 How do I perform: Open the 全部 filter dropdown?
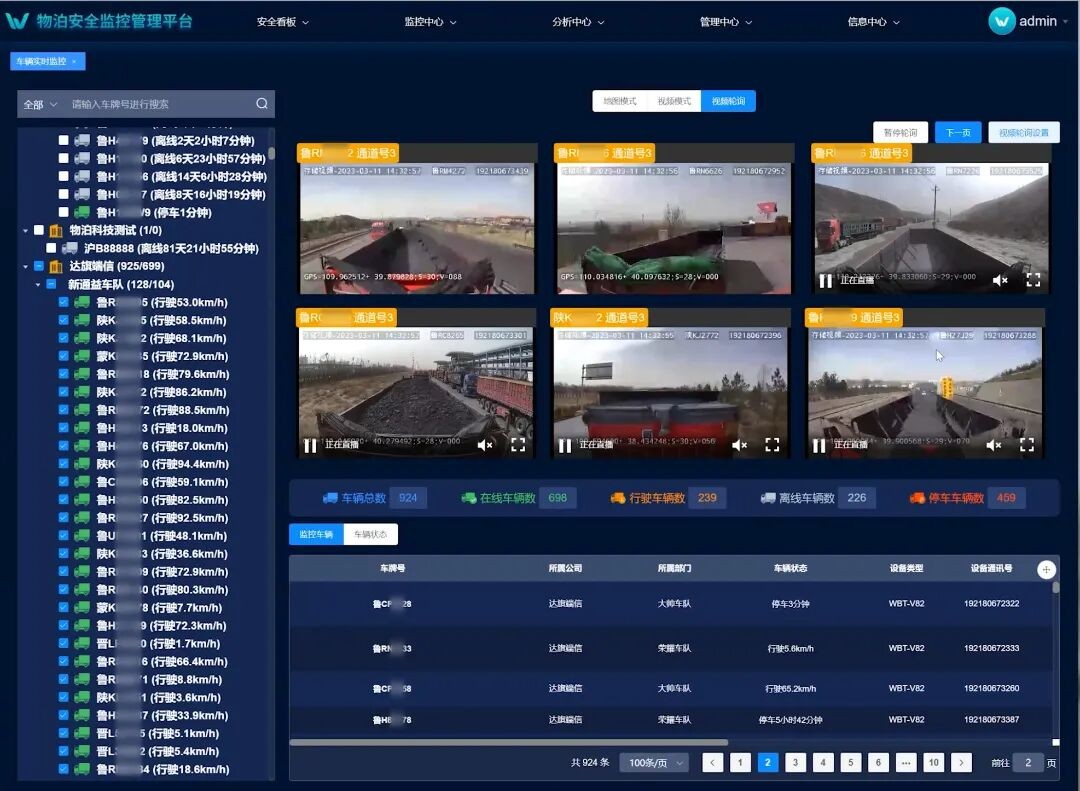pos(40,104)
